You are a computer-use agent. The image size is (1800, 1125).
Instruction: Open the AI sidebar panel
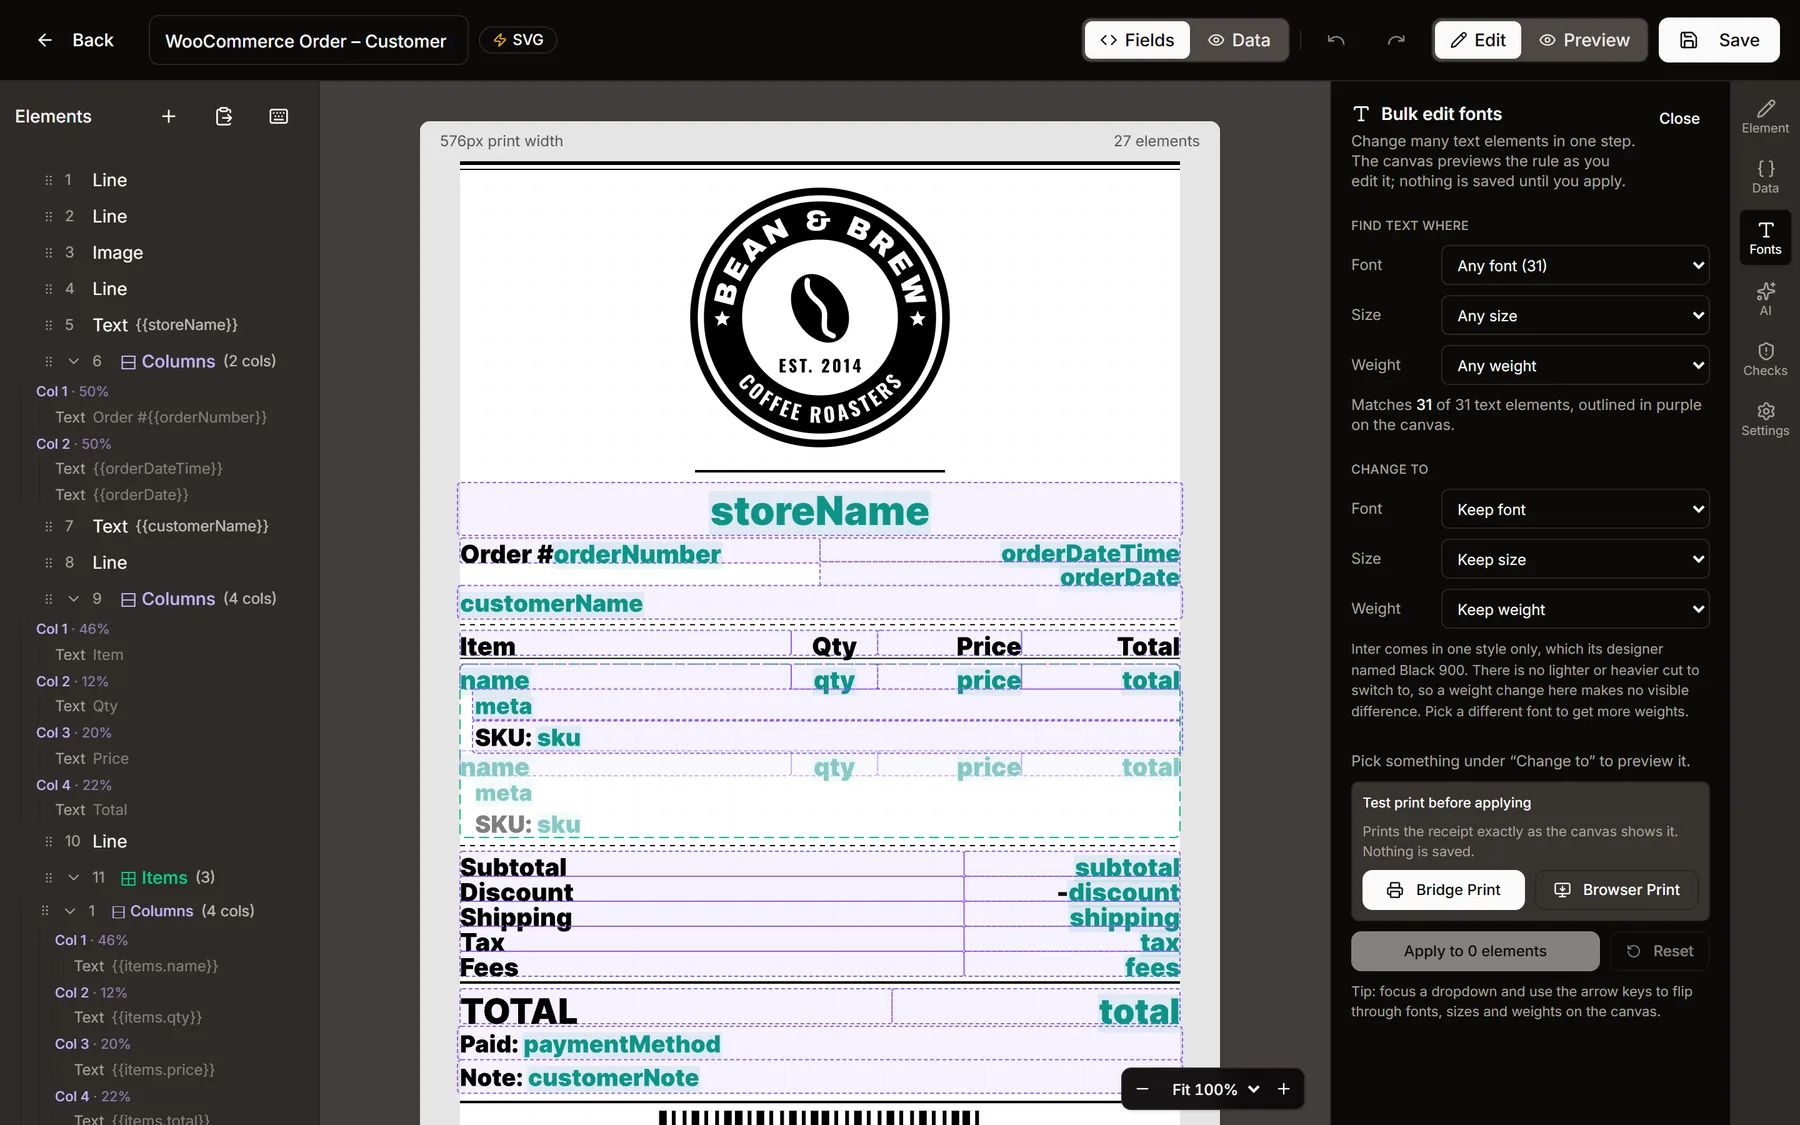[x=1765, y=299]
